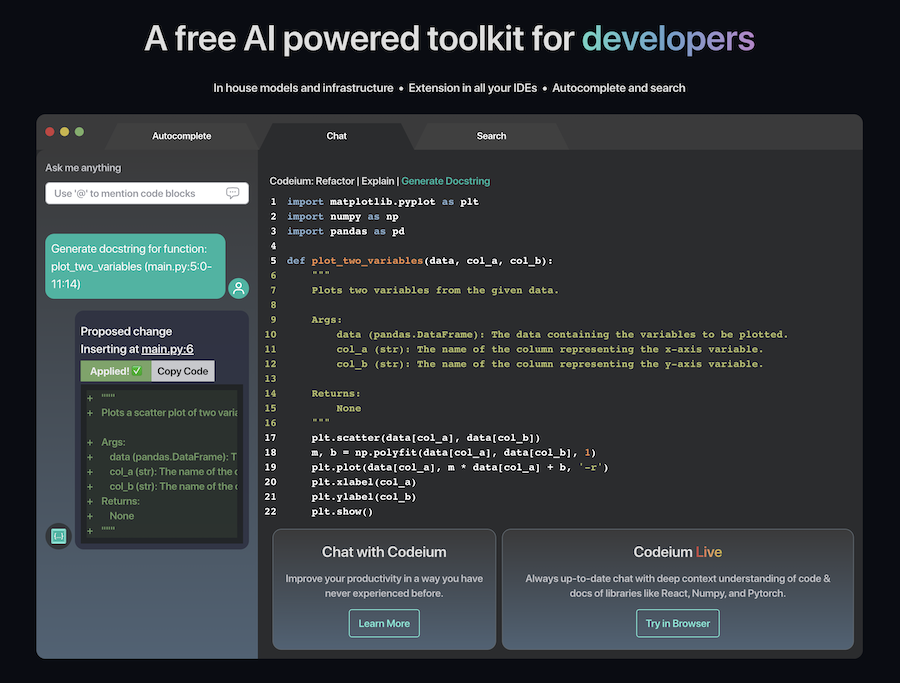Click 'Extension in all your IDEs' text
This screenshot has height=683, width=900.
473,88
